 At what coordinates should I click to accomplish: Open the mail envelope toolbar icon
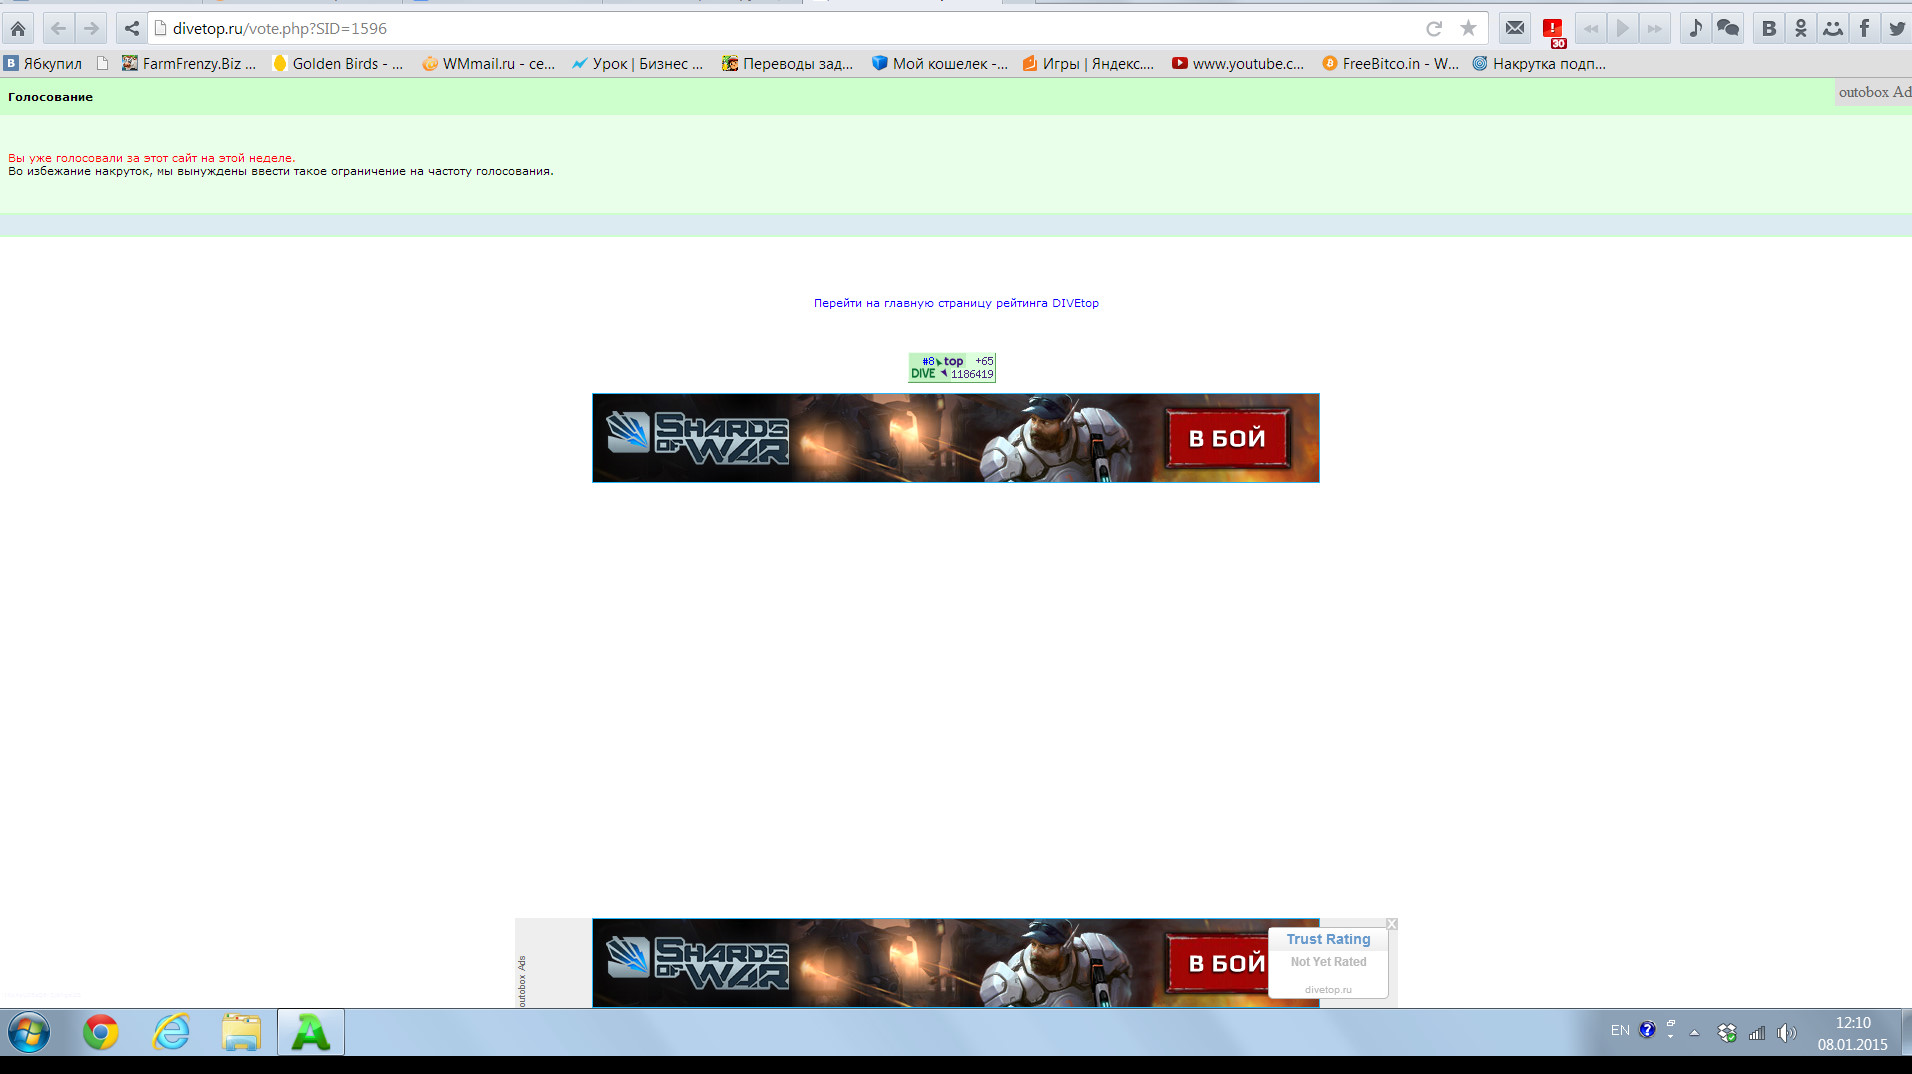pos(1515,29)
